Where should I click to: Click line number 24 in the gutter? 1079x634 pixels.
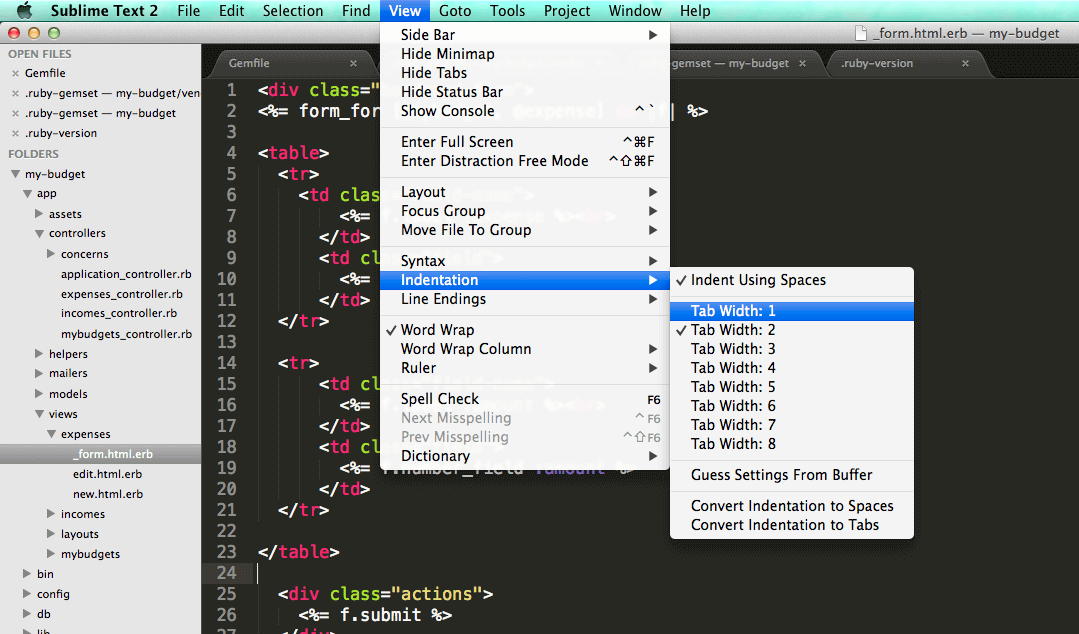click(x=227, y=573)
